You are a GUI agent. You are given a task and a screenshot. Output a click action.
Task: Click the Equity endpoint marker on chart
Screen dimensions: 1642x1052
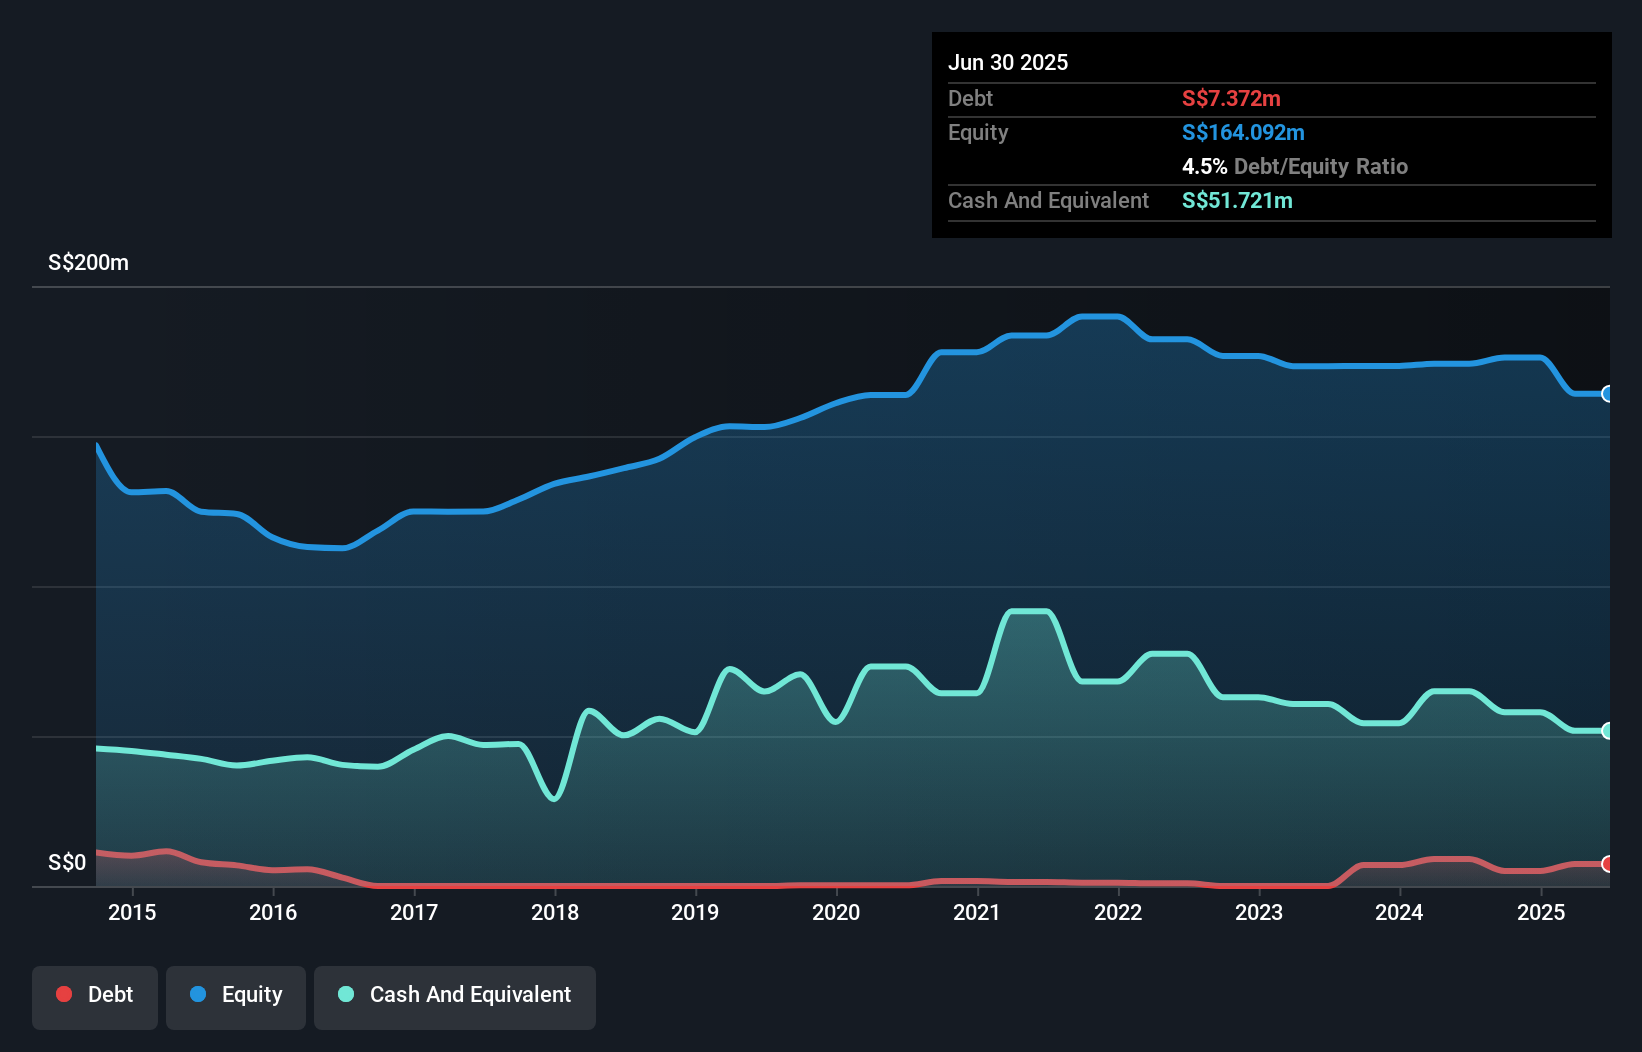(1607, 394)
